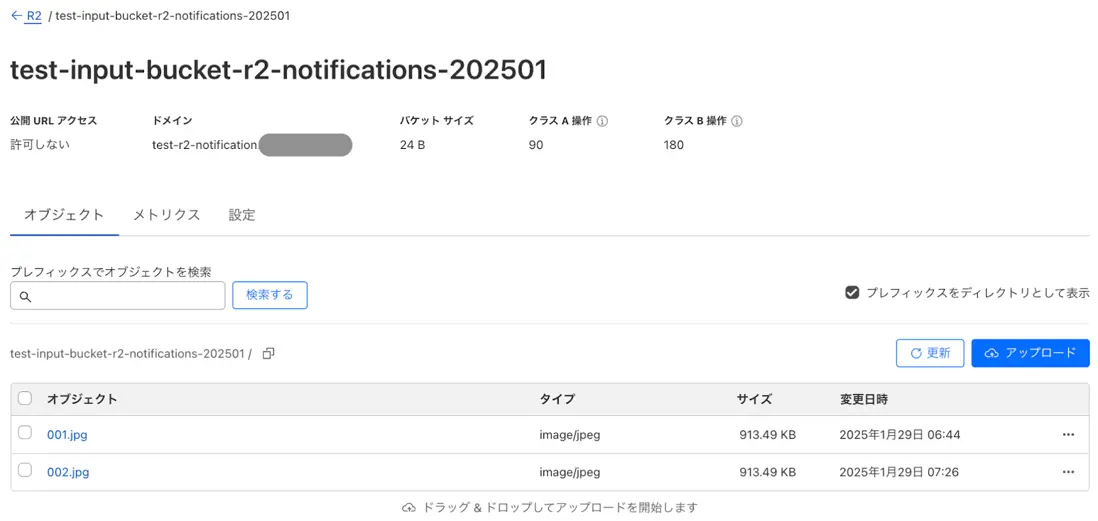Click the Class B operations info icon
The image size is (1098, 521).
[x=737, y=120]
